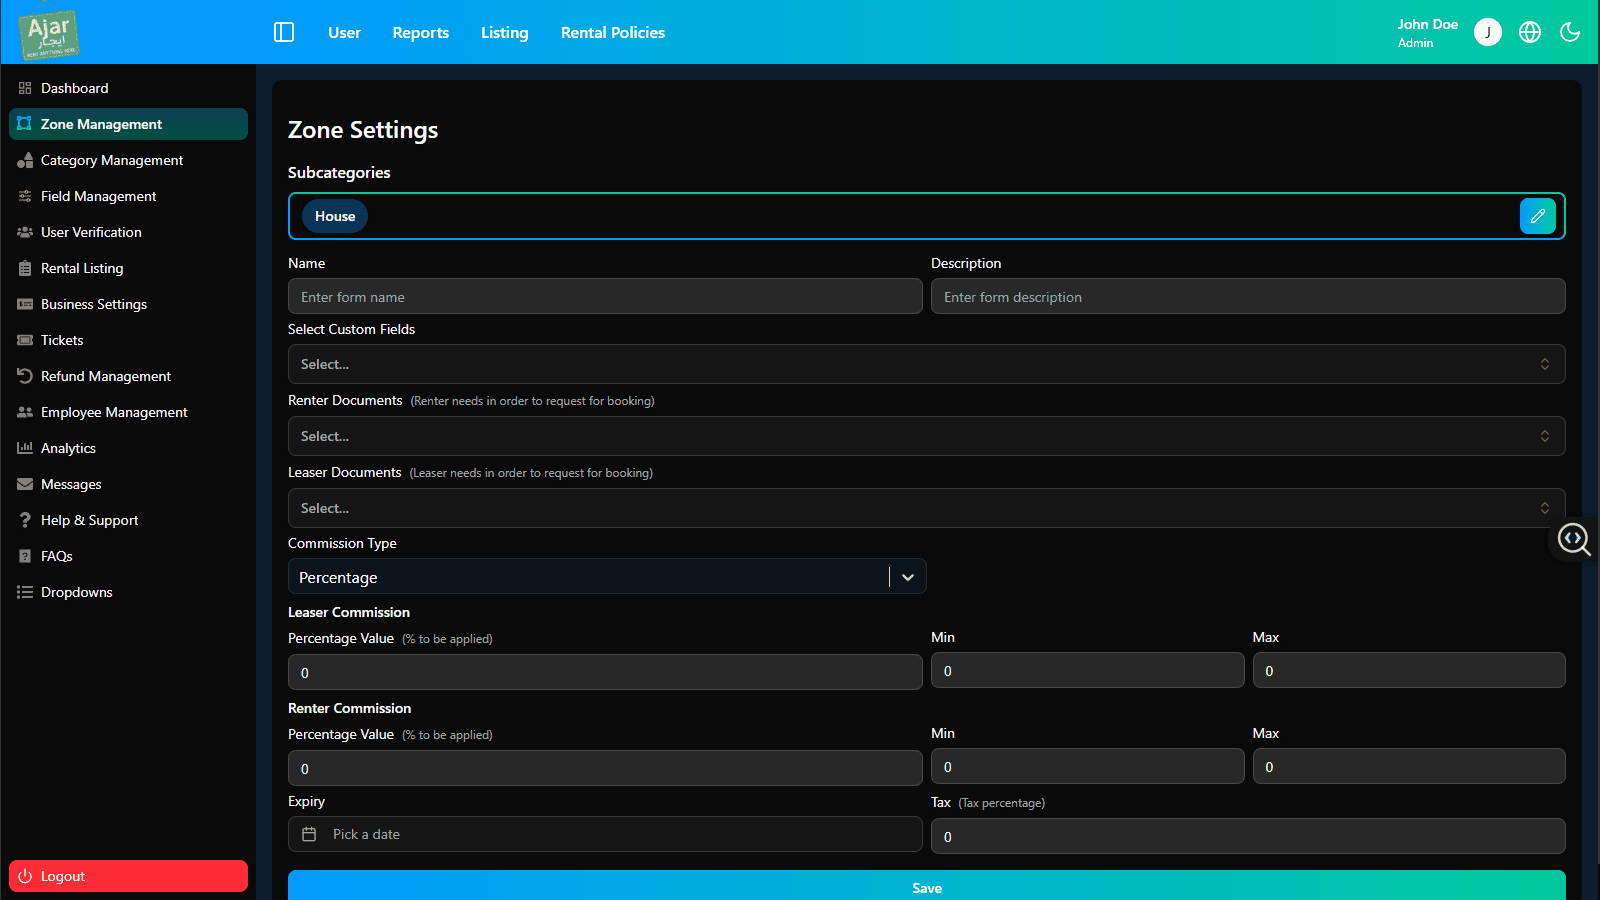The width and height of the screenshot is (1600, 900).
Task: Open the Rental Policies menu
Action: tap(613, 32)
